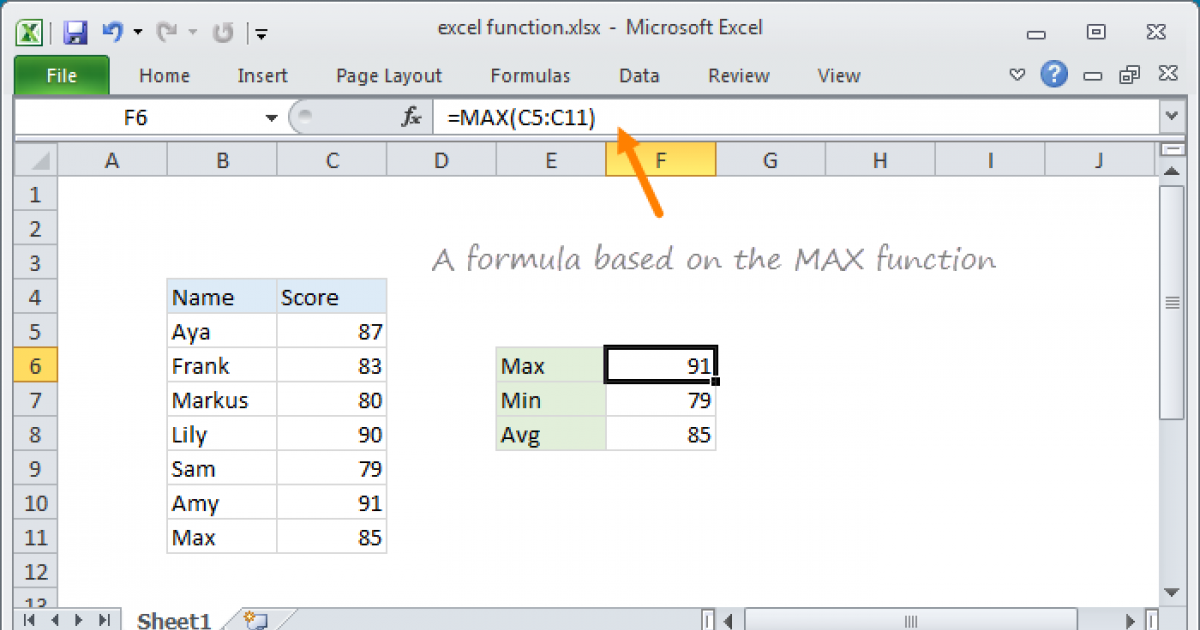The image size is (1200, 630).
Task: Open Excel Help with the question mark icon
Action: point(1054,75)
